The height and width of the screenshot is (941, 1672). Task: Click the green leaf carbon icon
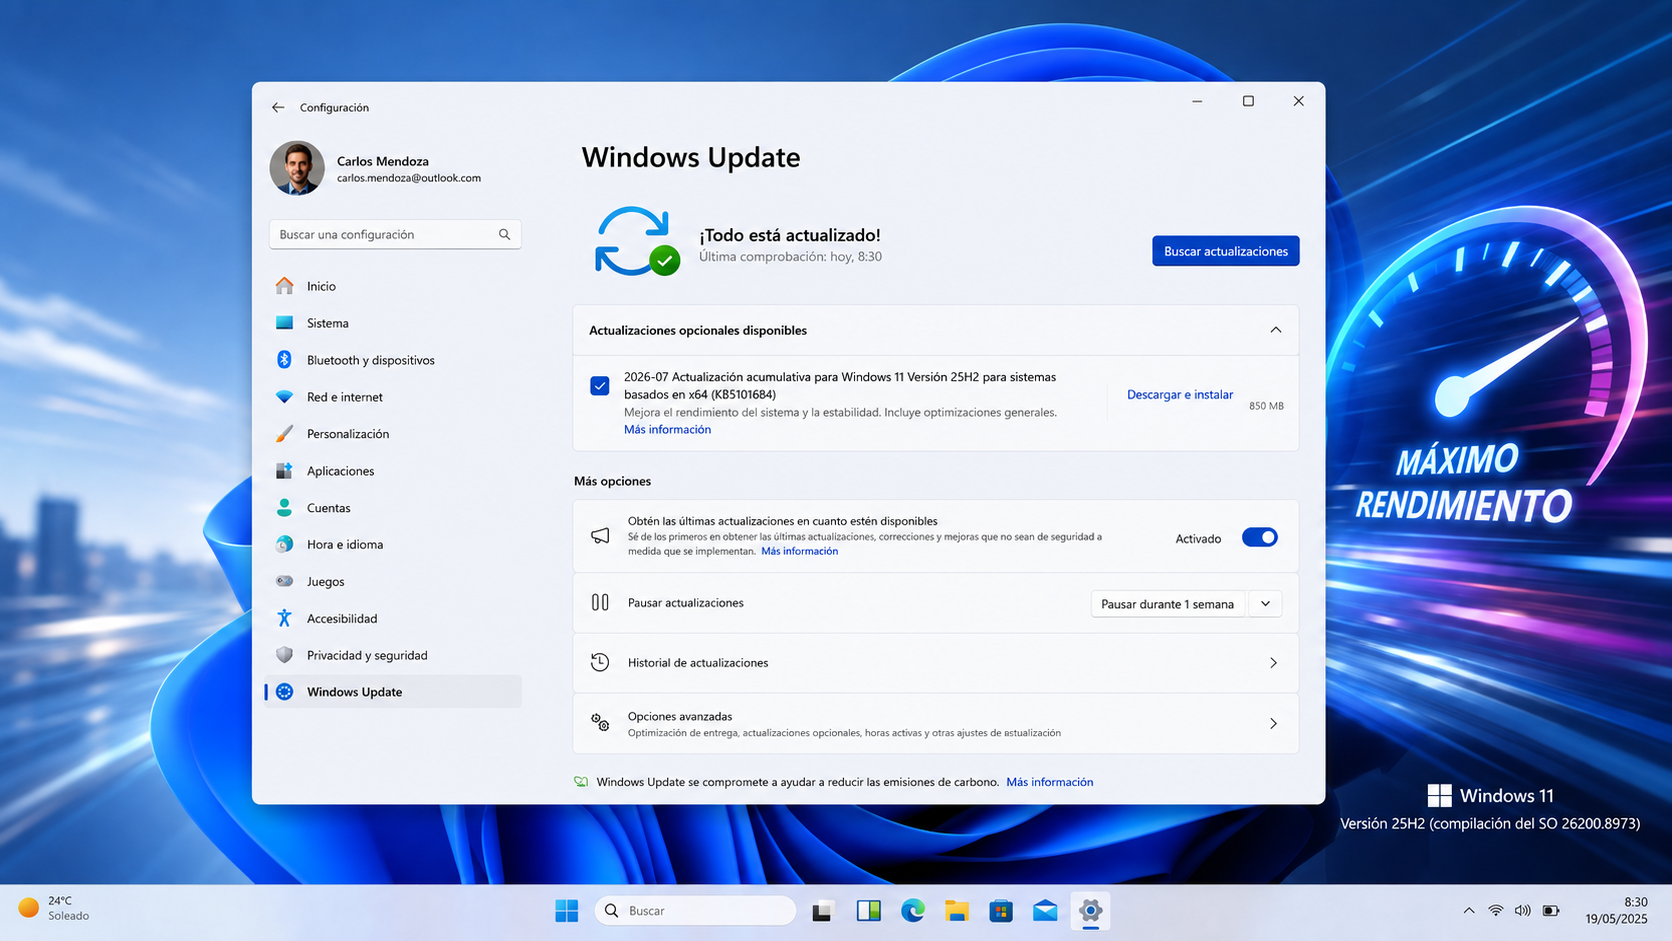point(581,782)
